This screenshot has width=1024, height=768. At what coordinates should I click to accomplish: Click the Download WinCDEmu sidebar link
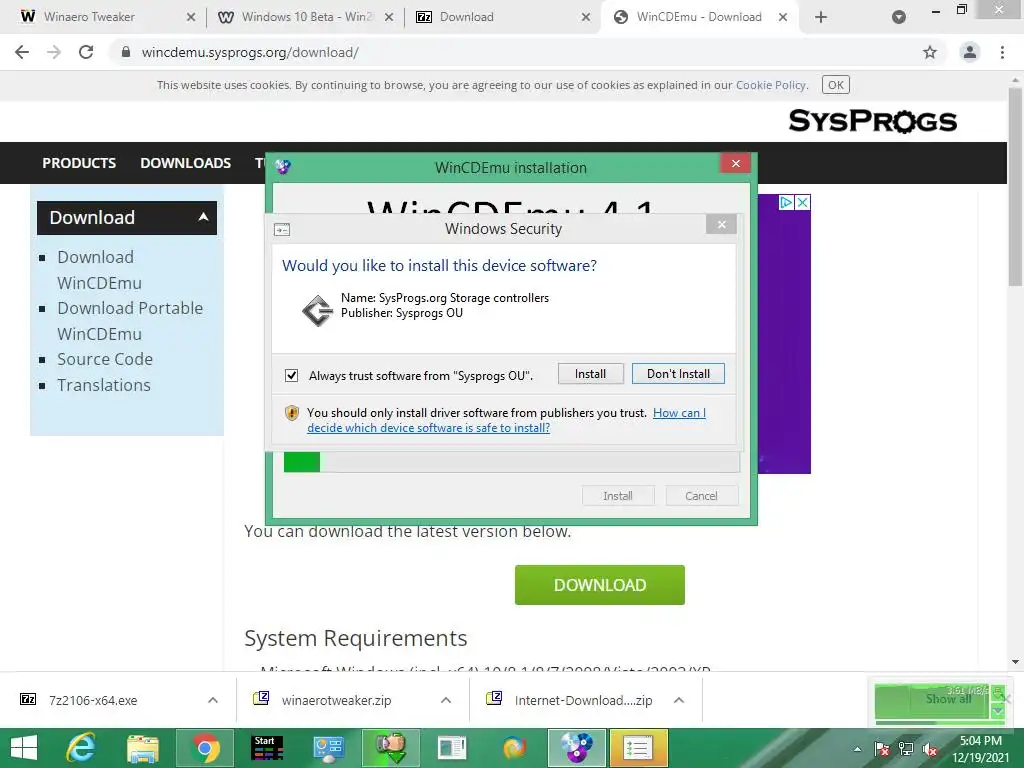(x=99, y=270)
